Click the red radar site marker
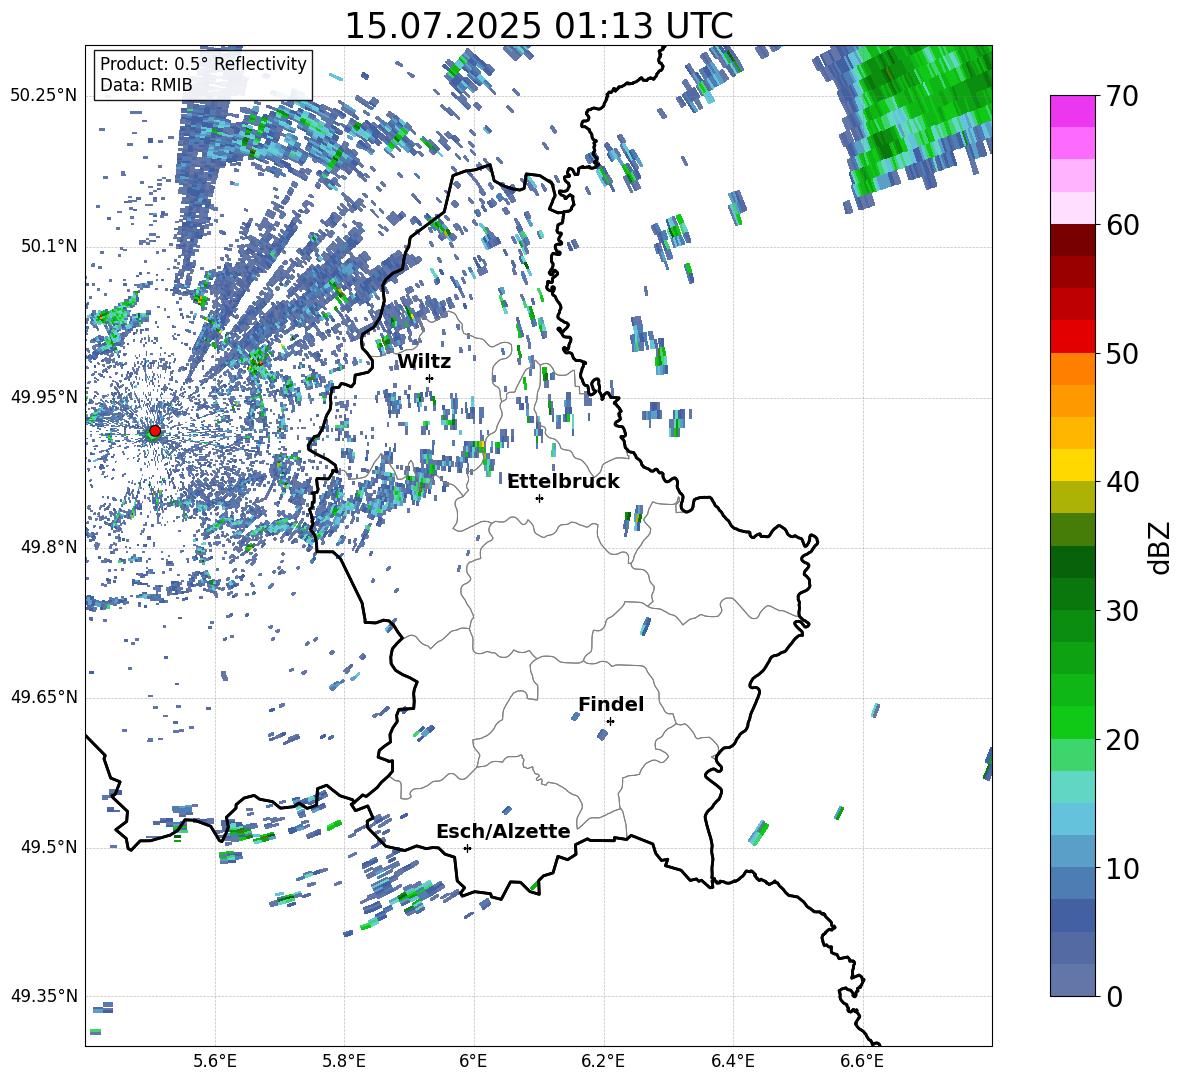Screen dimensions: 1184x1081 155,430
